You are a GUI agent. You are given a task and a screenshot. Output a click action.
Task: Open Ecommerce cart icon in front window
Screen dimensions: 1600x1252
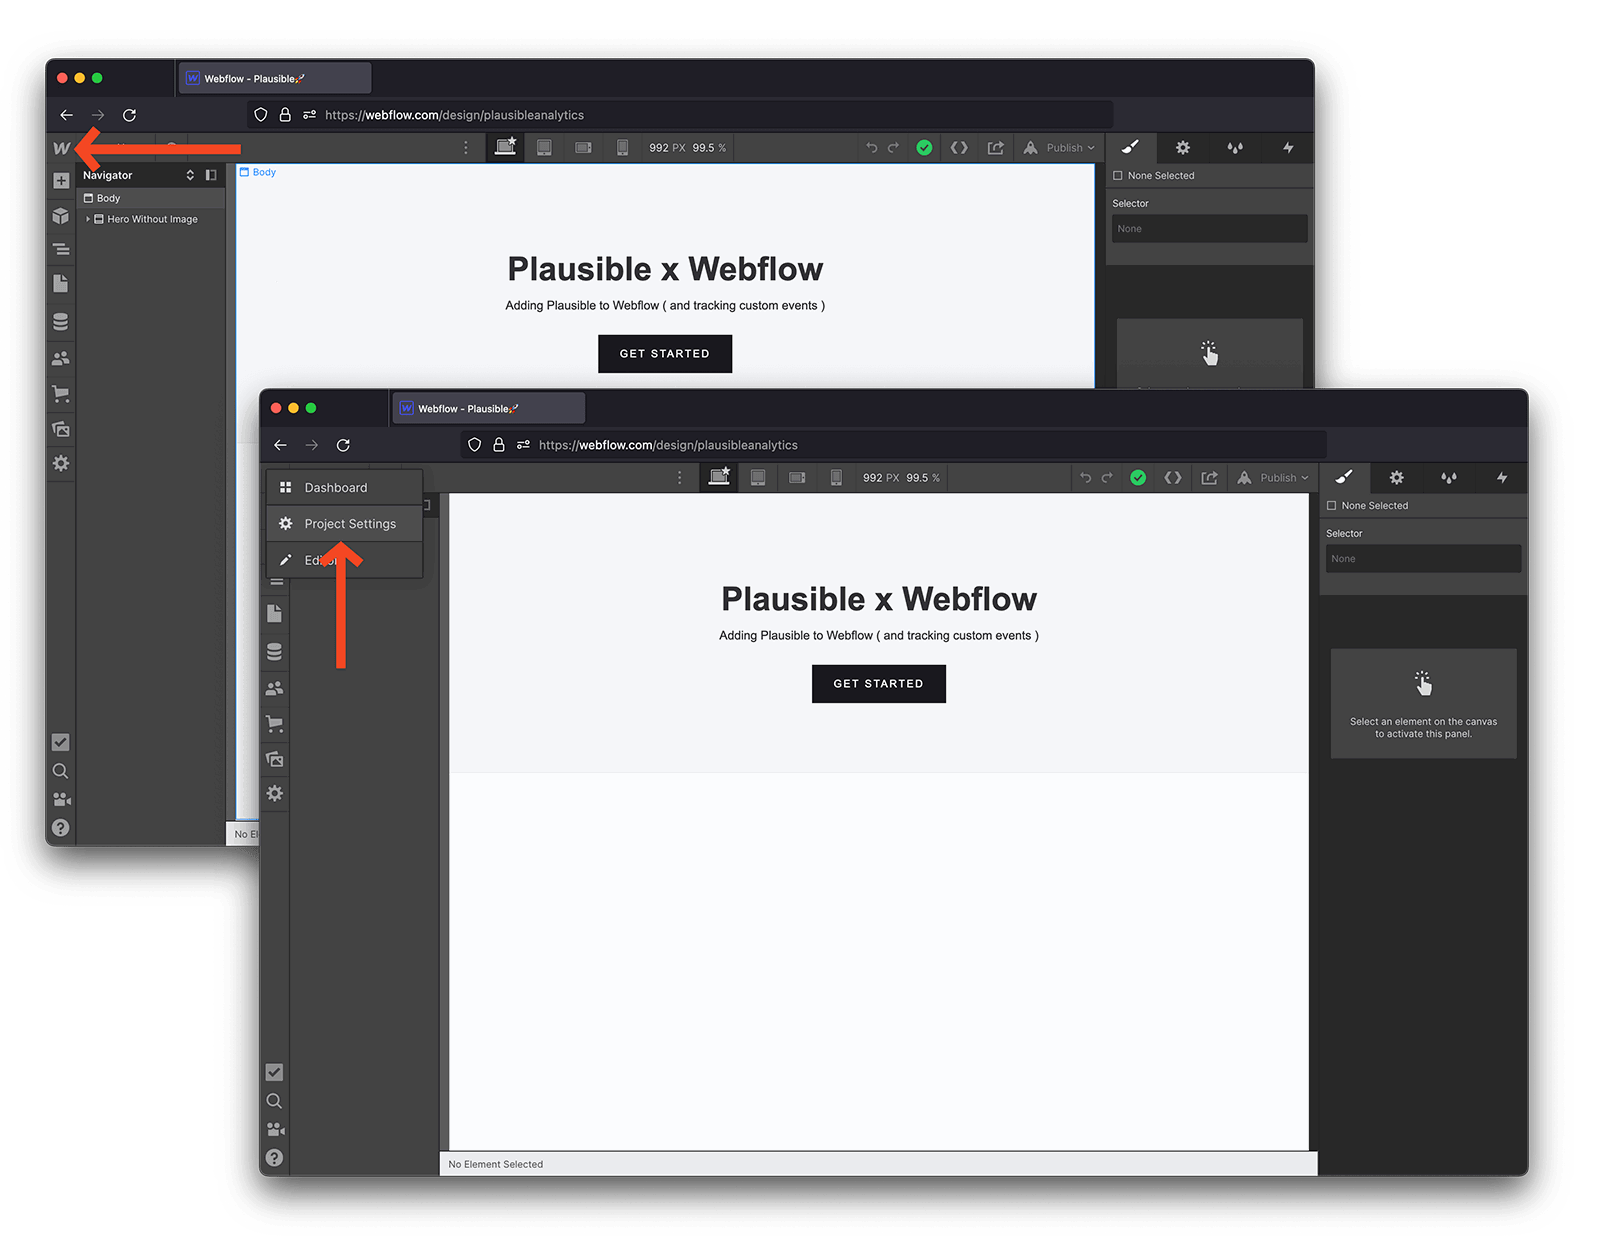(x=275, y=724)
